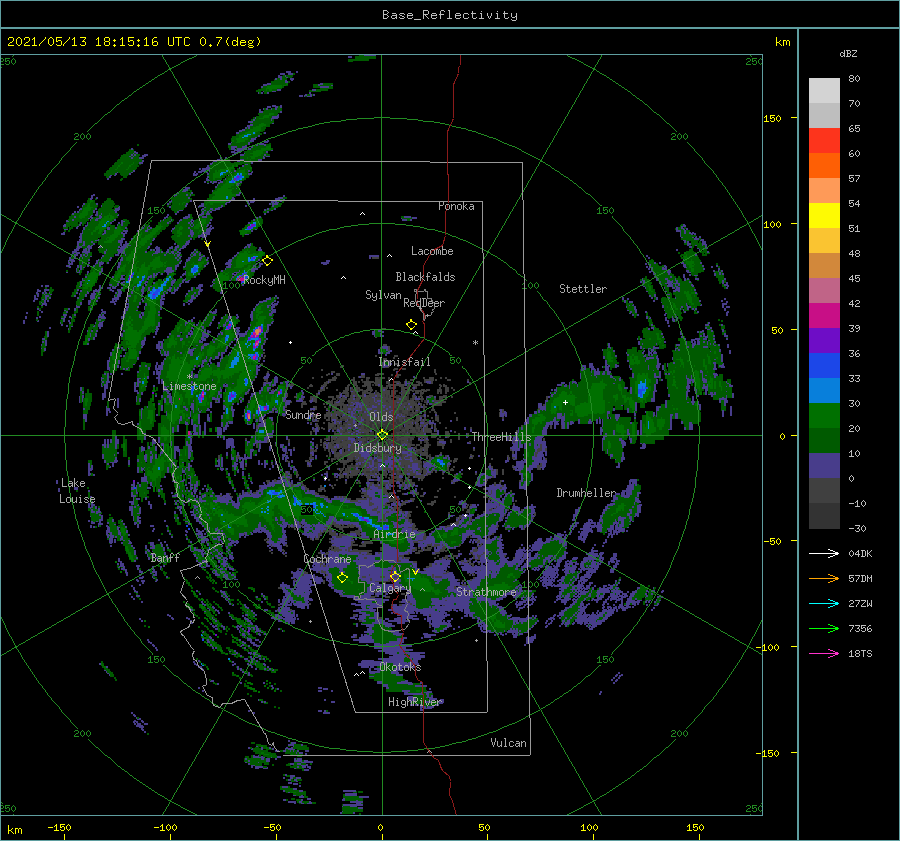900x841 pixels.
Task: Click the orange 57DM arrow in legend
Action: pyautogui.click(x=824, y=579)
